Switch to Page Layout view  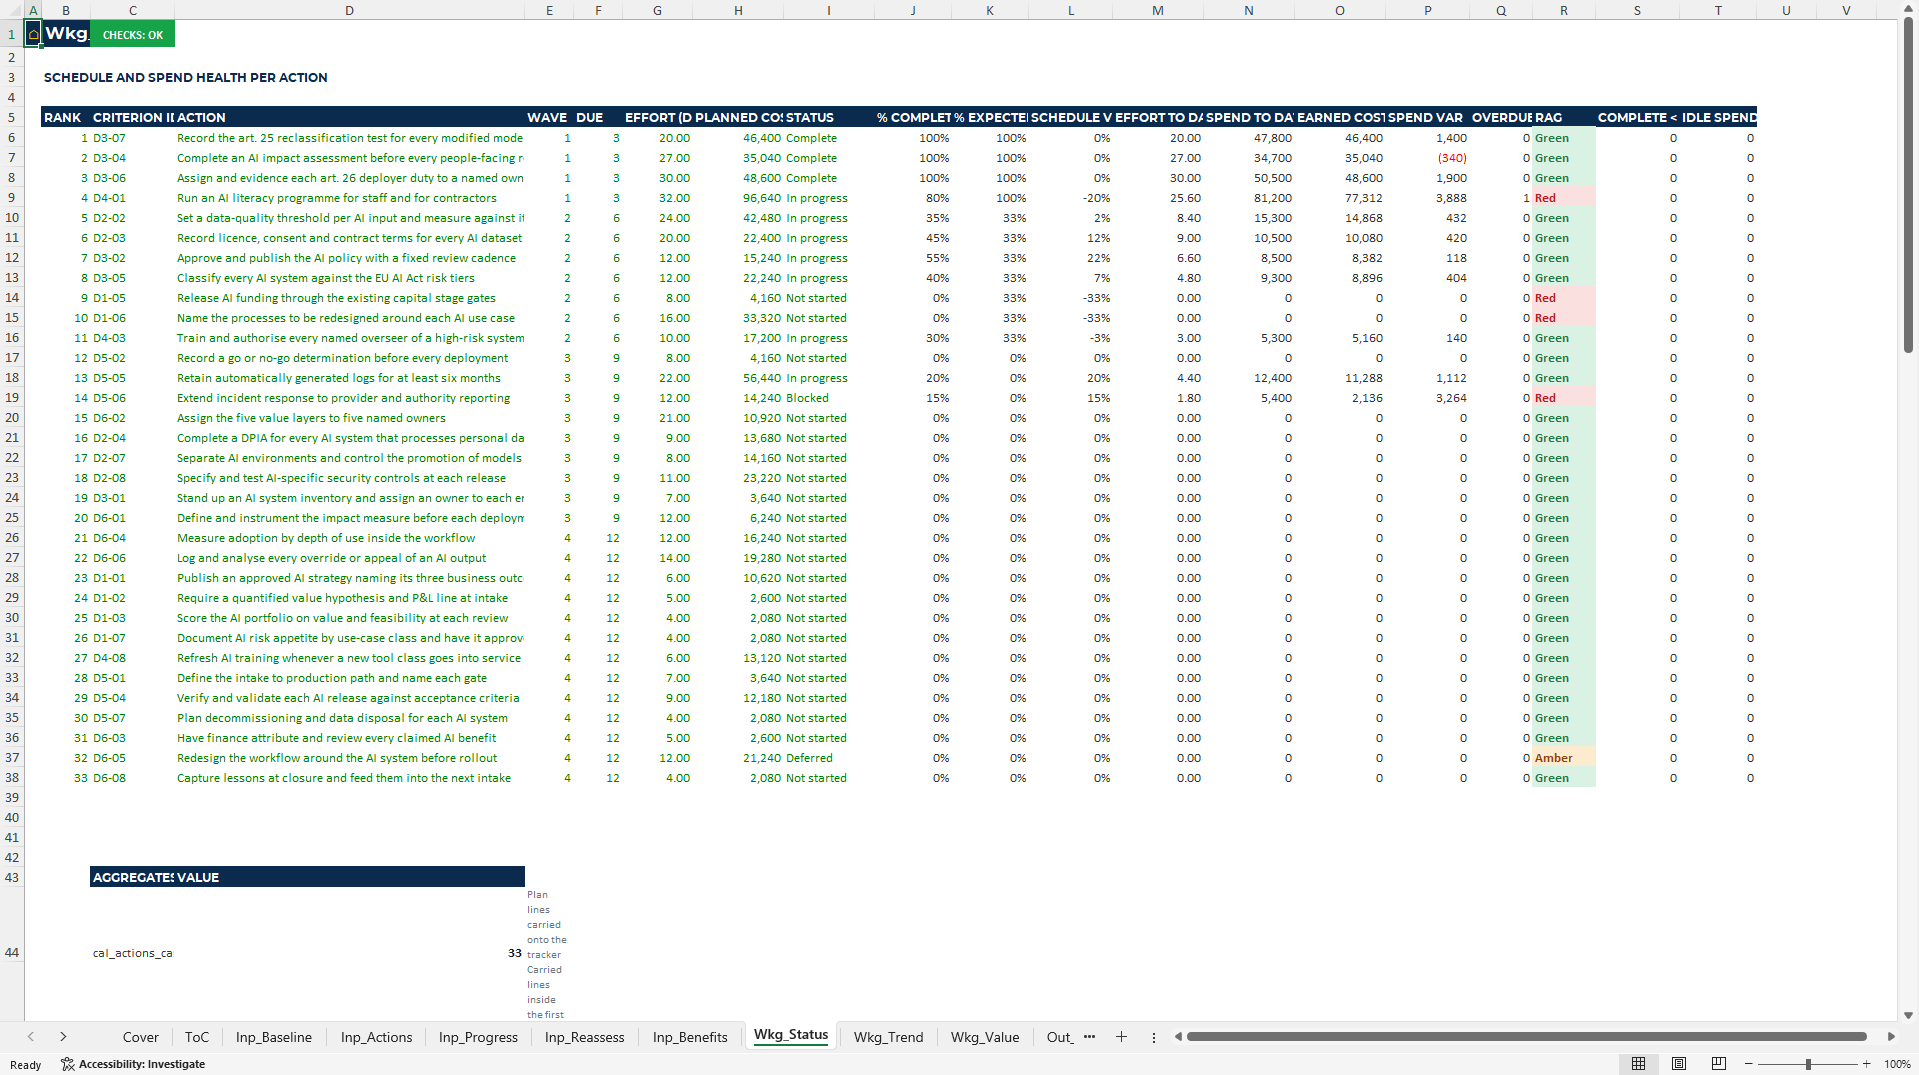[1679, 1064]
